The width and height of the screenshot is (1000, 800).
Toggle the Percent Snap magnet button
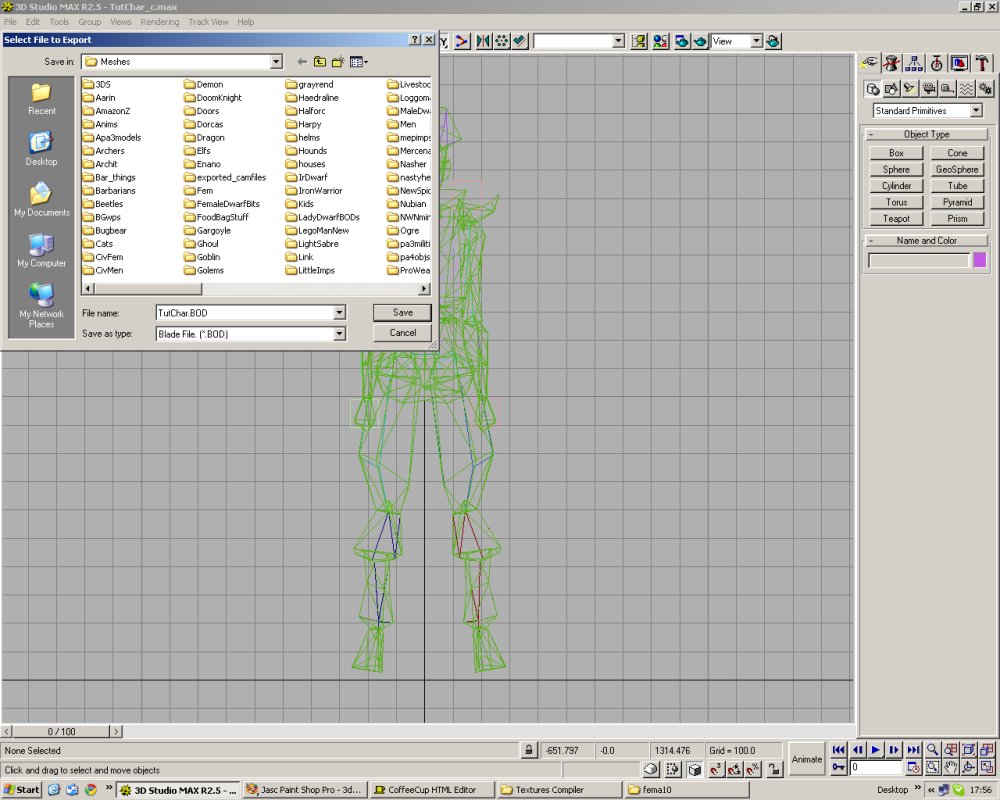753,769
